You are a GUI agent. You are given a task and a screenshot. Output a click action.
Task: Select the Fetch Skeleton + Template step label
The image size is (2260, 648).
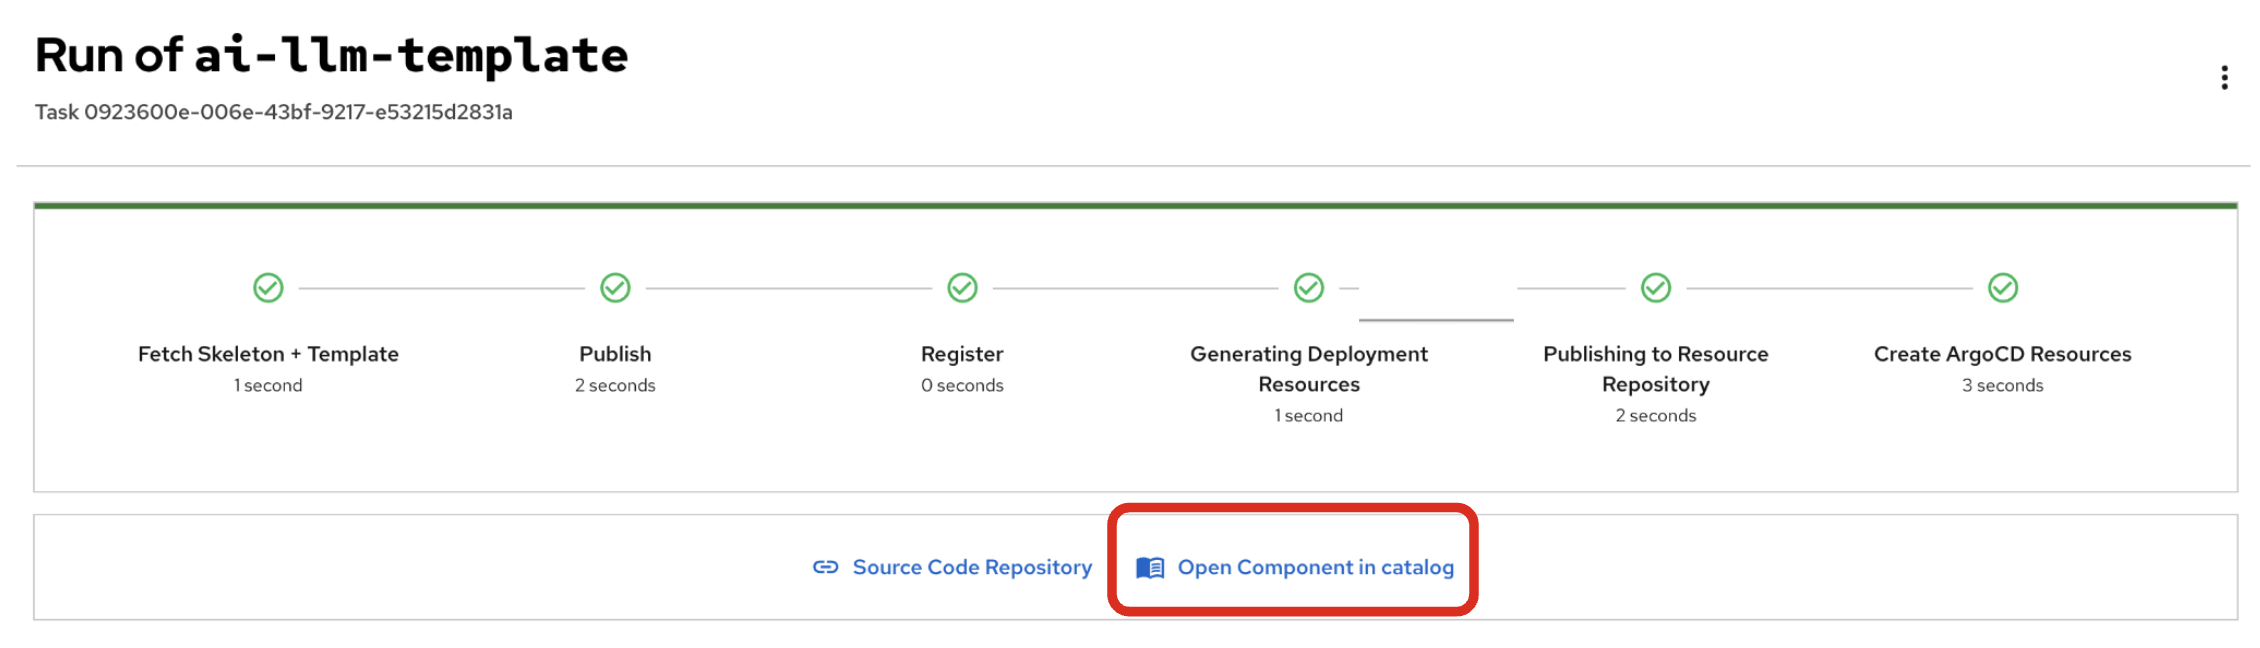tap(268, 354)
